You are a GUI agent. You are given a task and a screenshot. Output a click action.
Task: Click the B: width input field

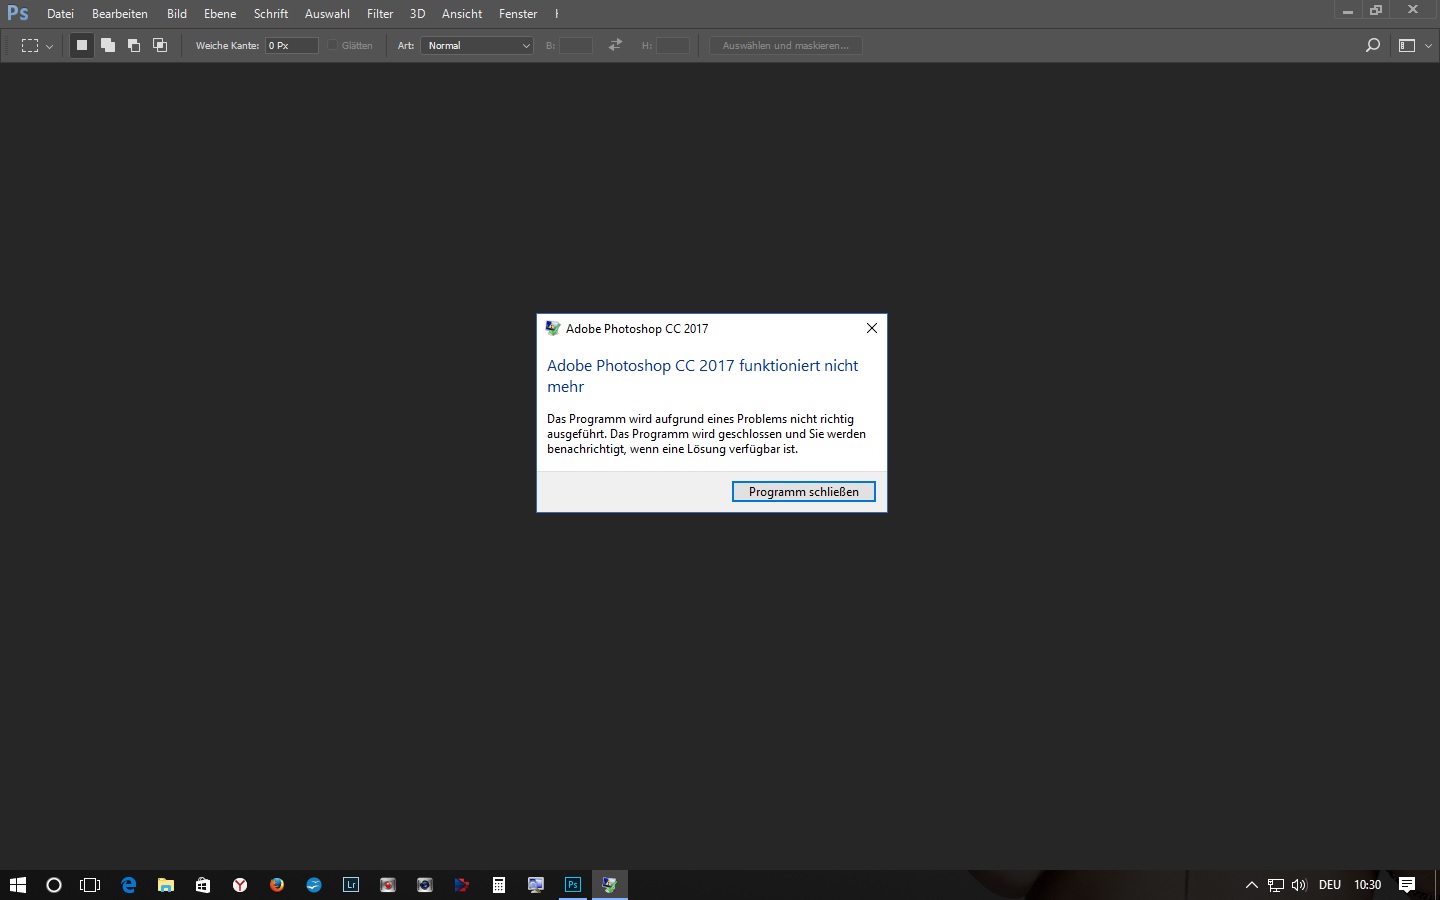(x=576, y=45)
